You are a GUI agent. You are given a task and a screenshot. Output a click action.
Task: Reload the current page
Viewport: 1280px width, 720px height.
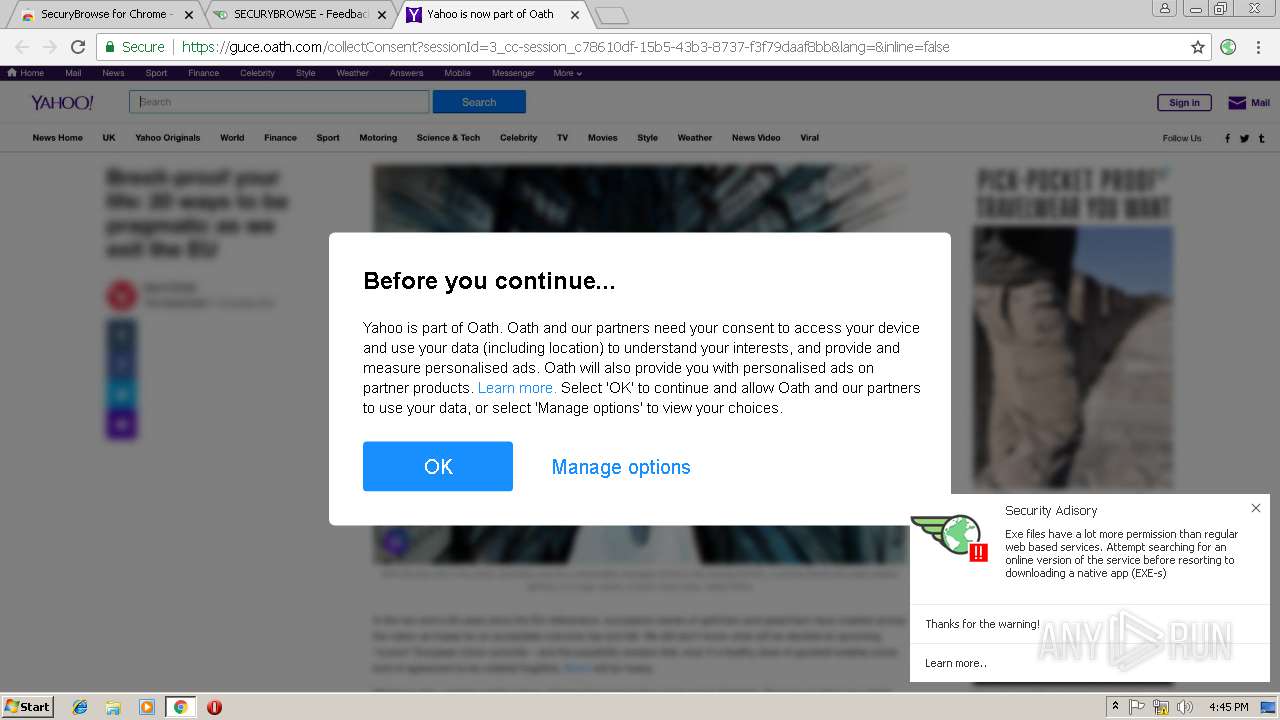(78, 47)
